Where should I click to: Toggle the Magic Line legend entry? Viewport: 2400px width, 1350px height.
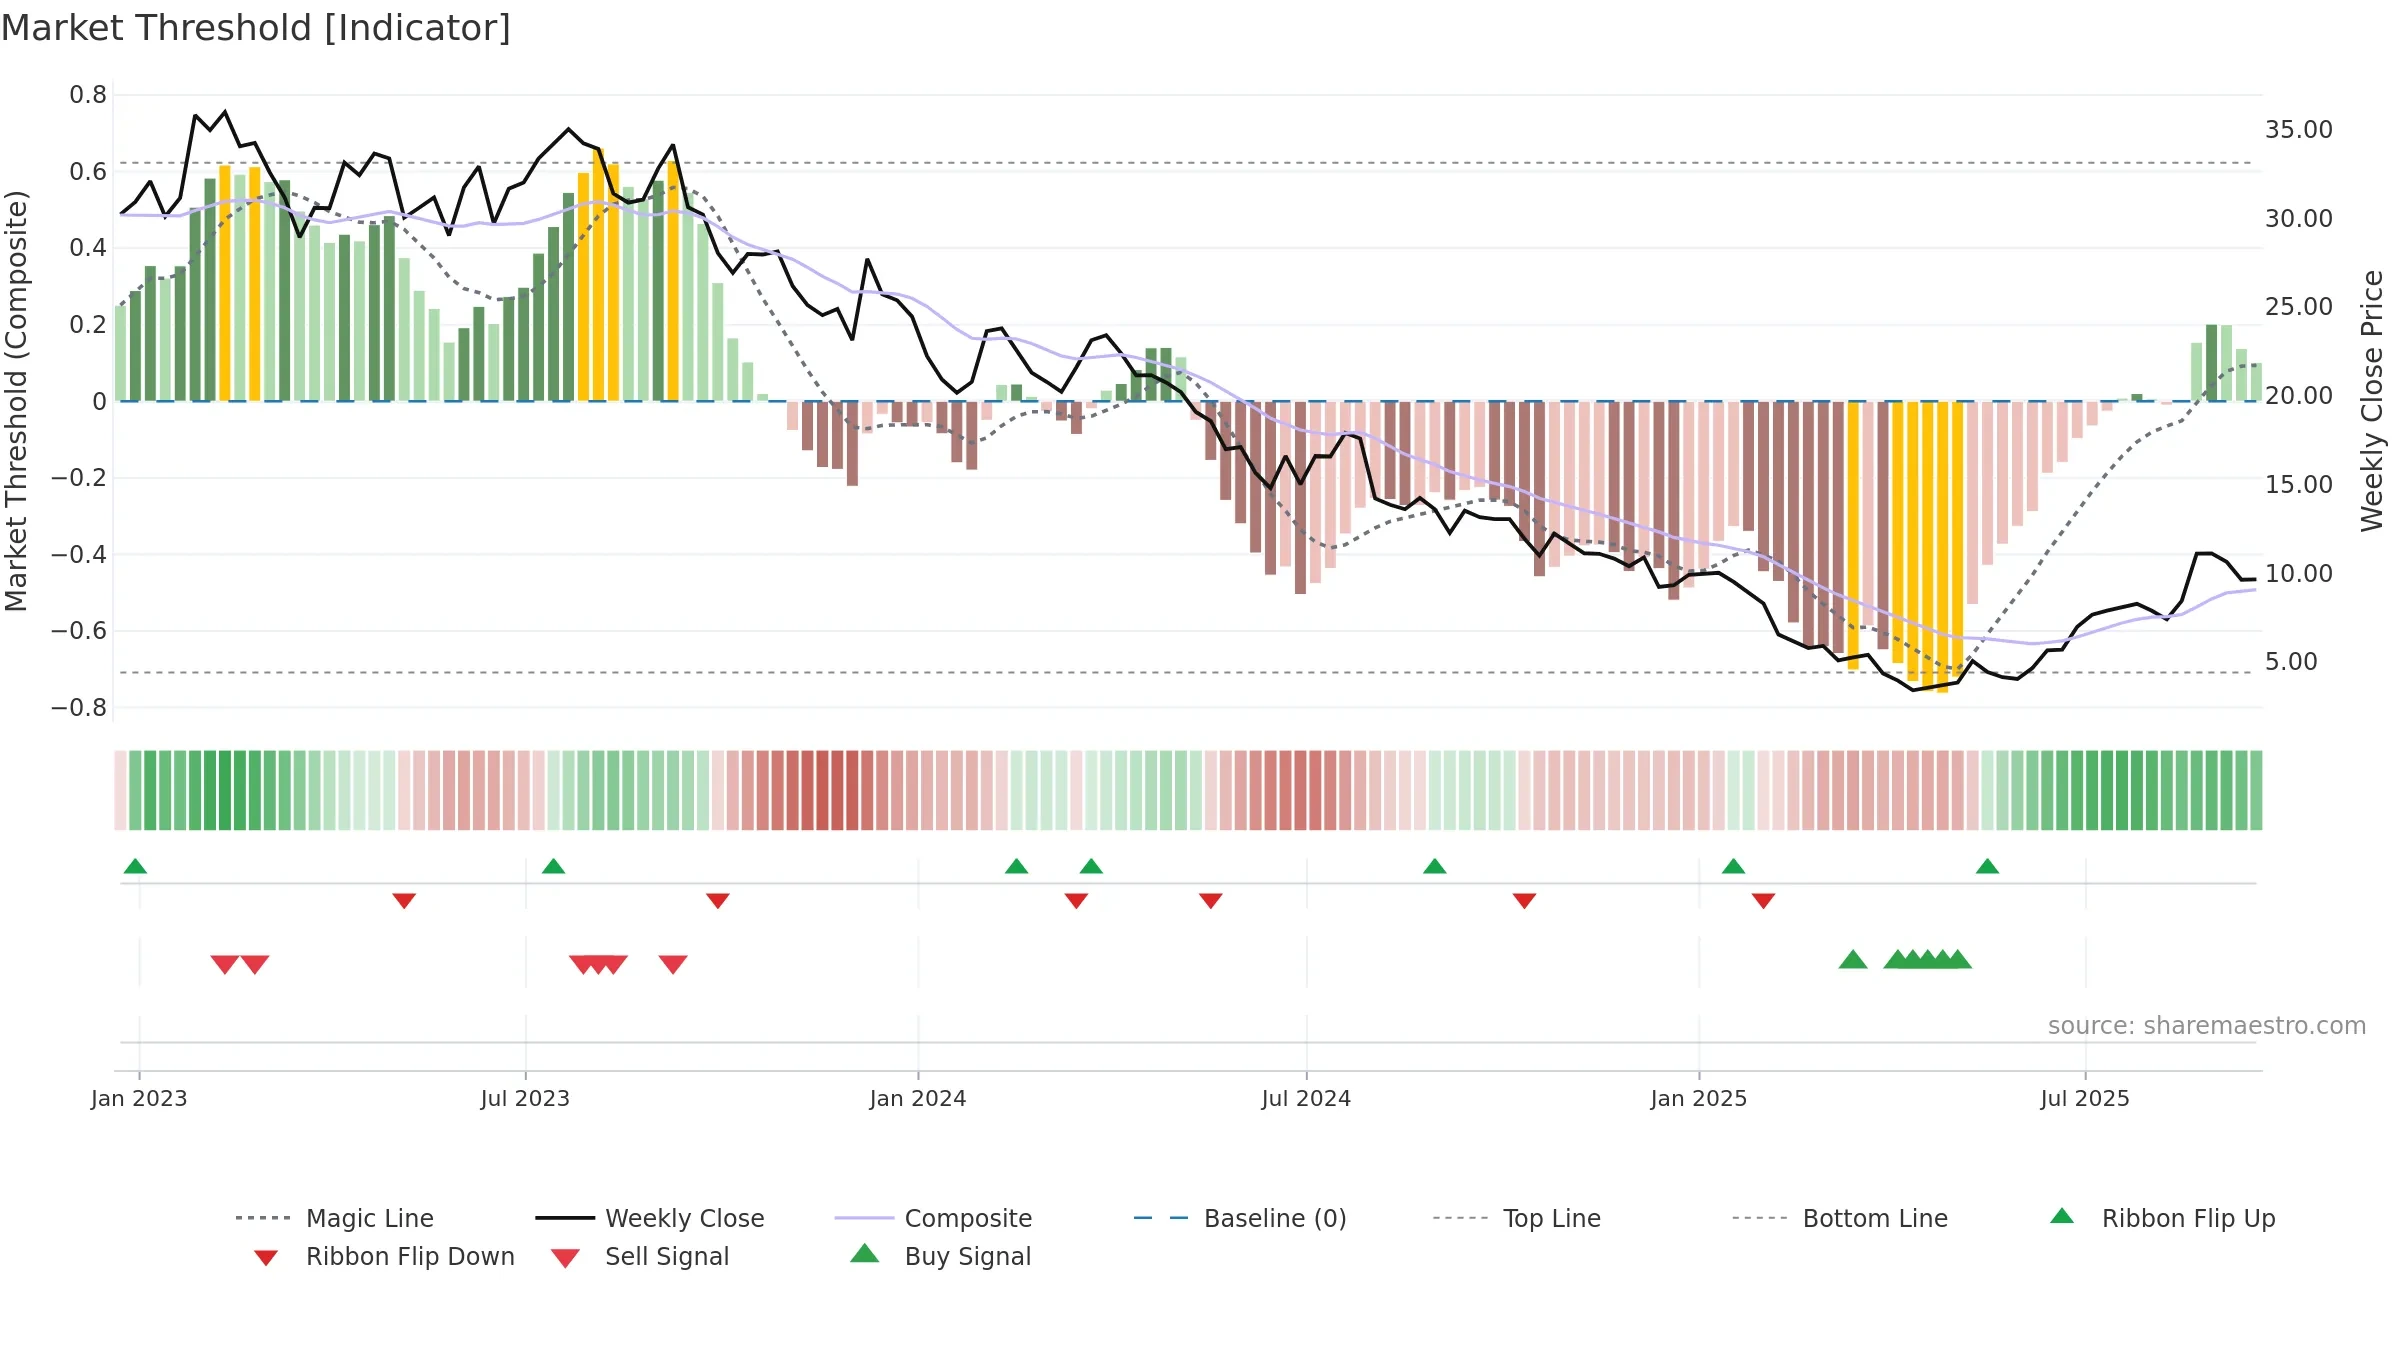pos(334,1218)
